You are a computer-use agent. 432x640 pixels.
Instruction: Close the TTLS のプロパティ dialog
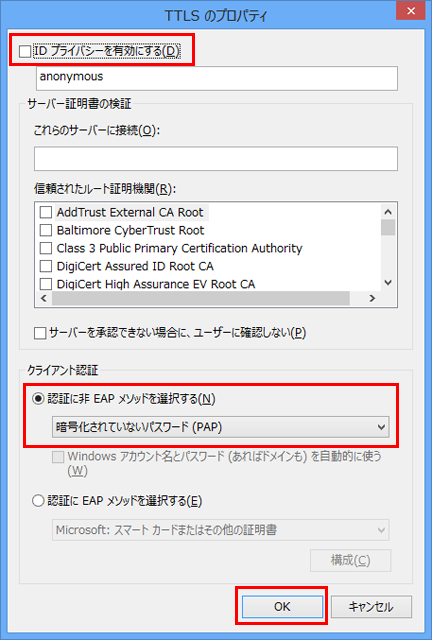tap(411, 11)
